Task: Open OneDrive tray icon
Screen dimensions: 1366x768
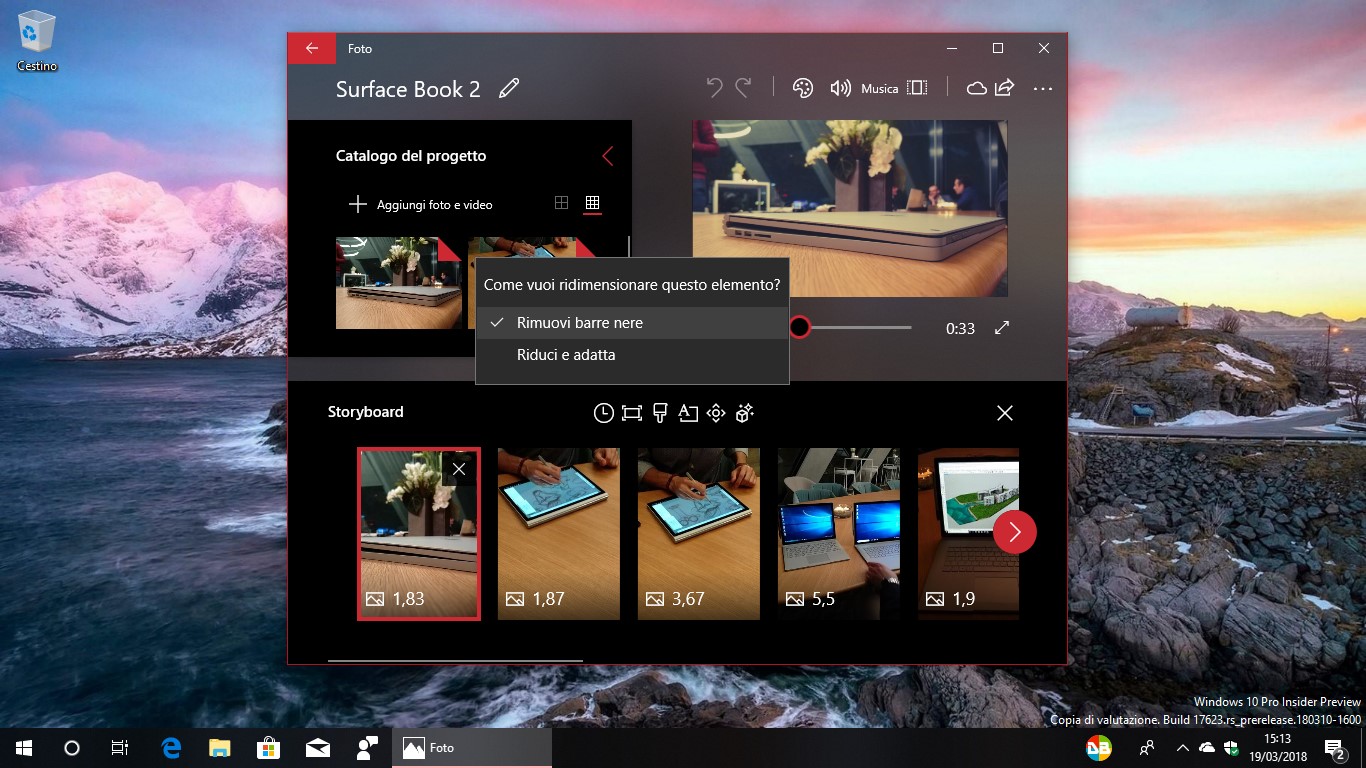Action: click(x=1207, y=747)
